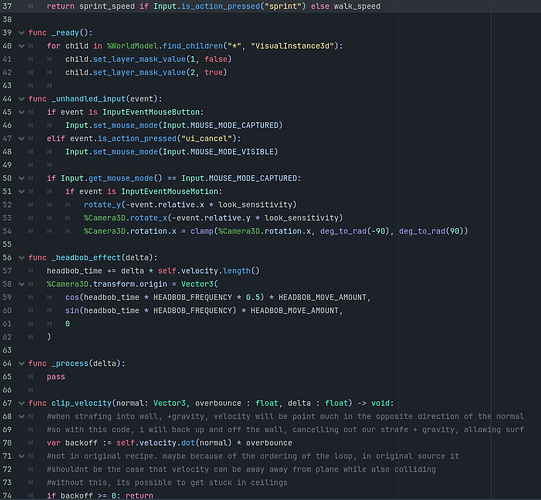Collapse the InputEventMouseMotion if block

coord(21,192)
